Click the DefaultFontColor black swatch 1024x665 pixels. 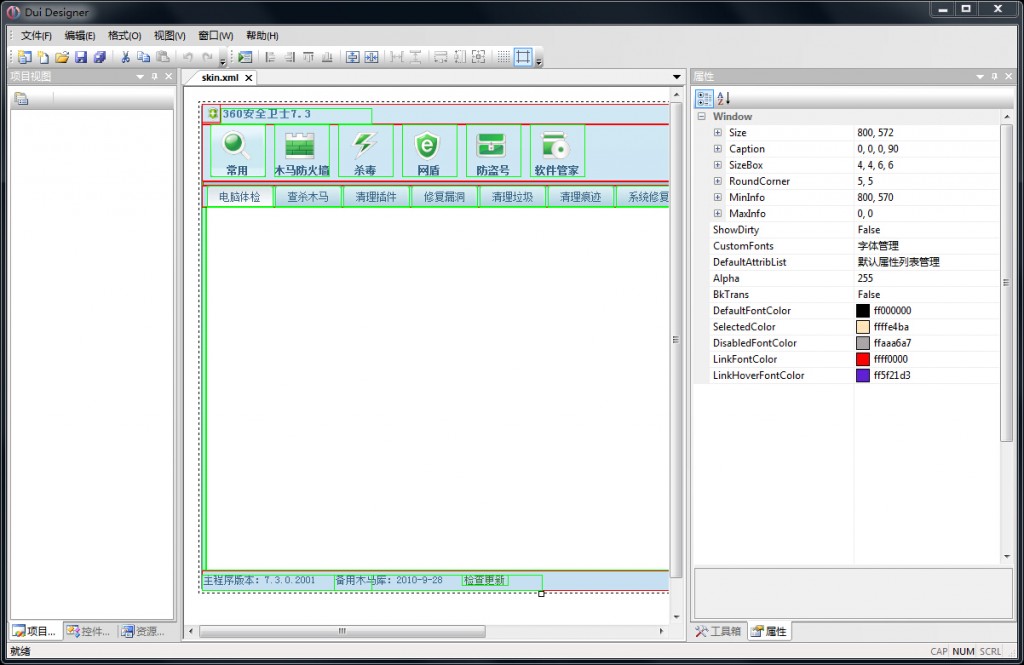pyautogui.click(x=863, y=311)
